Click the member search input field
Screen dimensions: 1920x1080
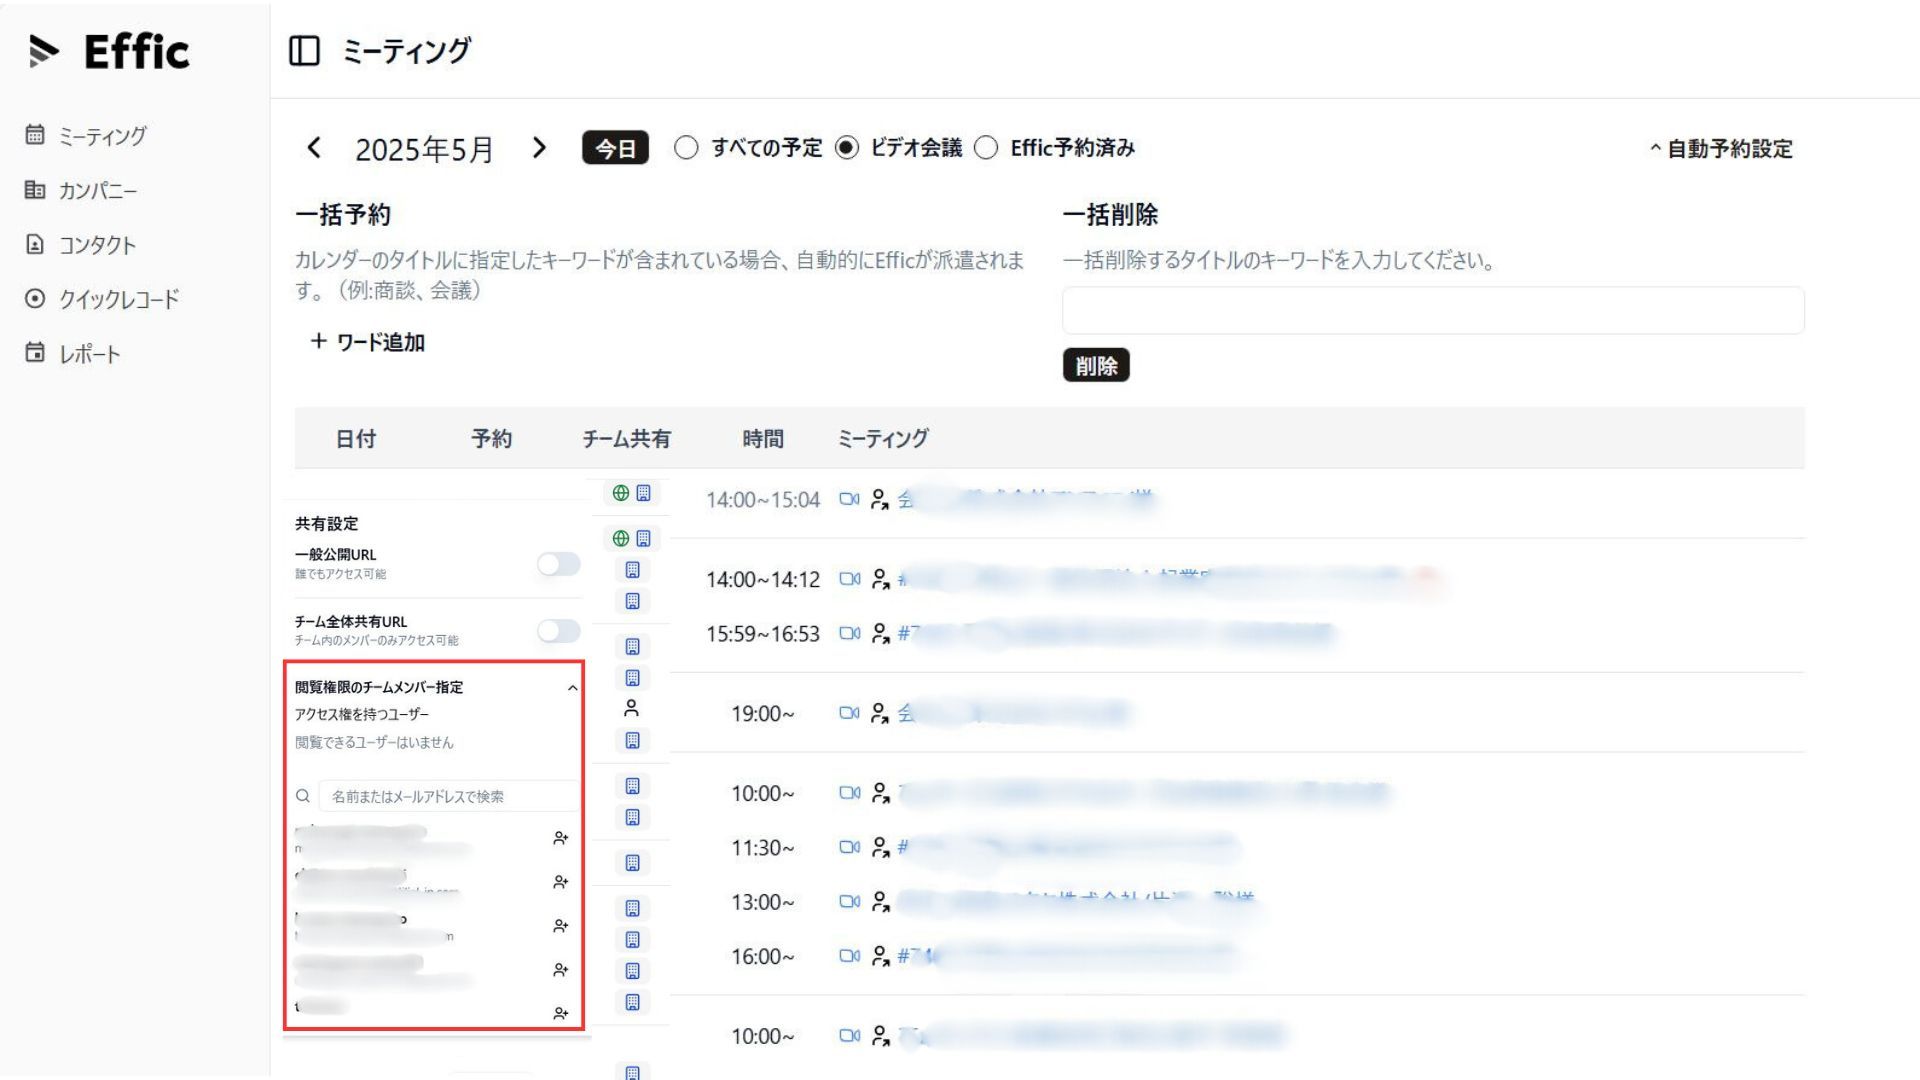click(448, 796)
